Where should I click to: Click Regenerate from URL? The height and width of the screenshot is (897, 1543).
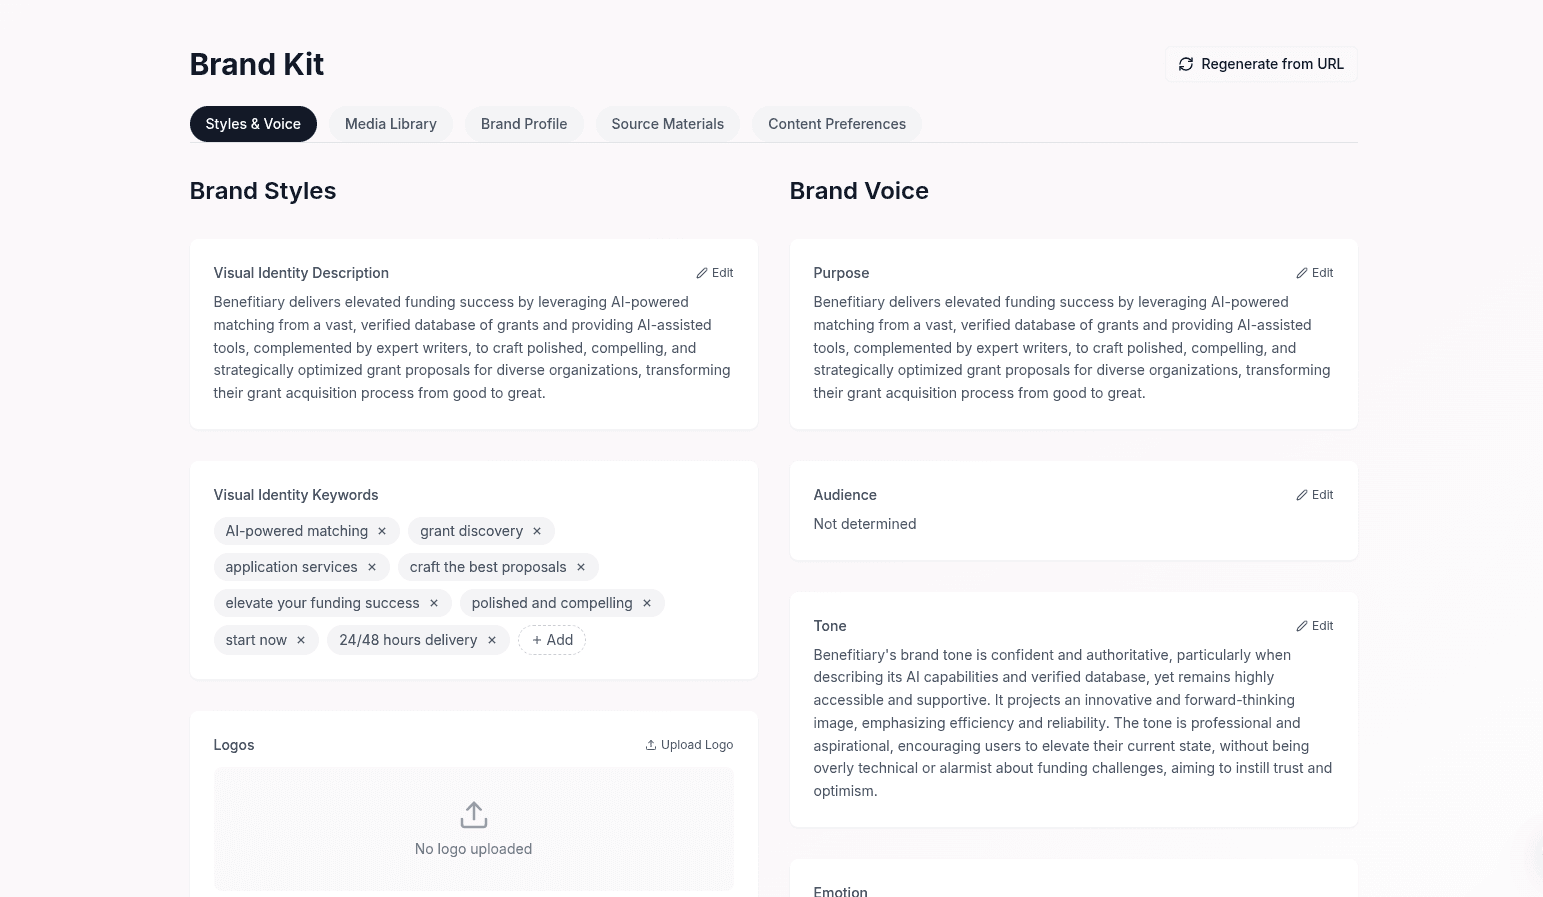(1261, 63)
